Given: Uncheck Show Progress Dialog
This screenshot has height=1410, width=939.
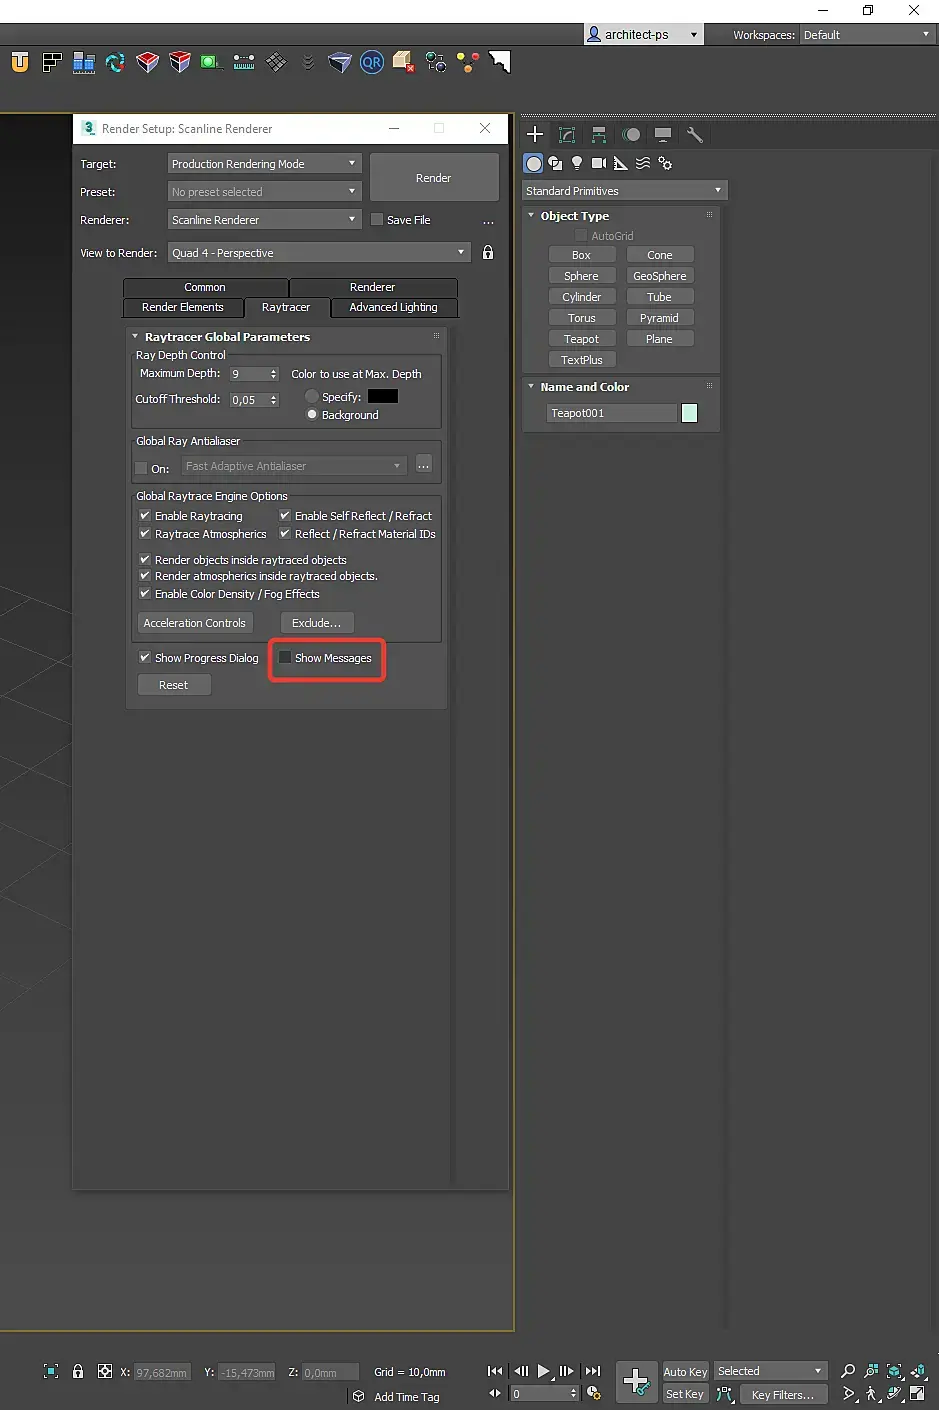Looking at the screenshot, I should click(x=144, y=658).
